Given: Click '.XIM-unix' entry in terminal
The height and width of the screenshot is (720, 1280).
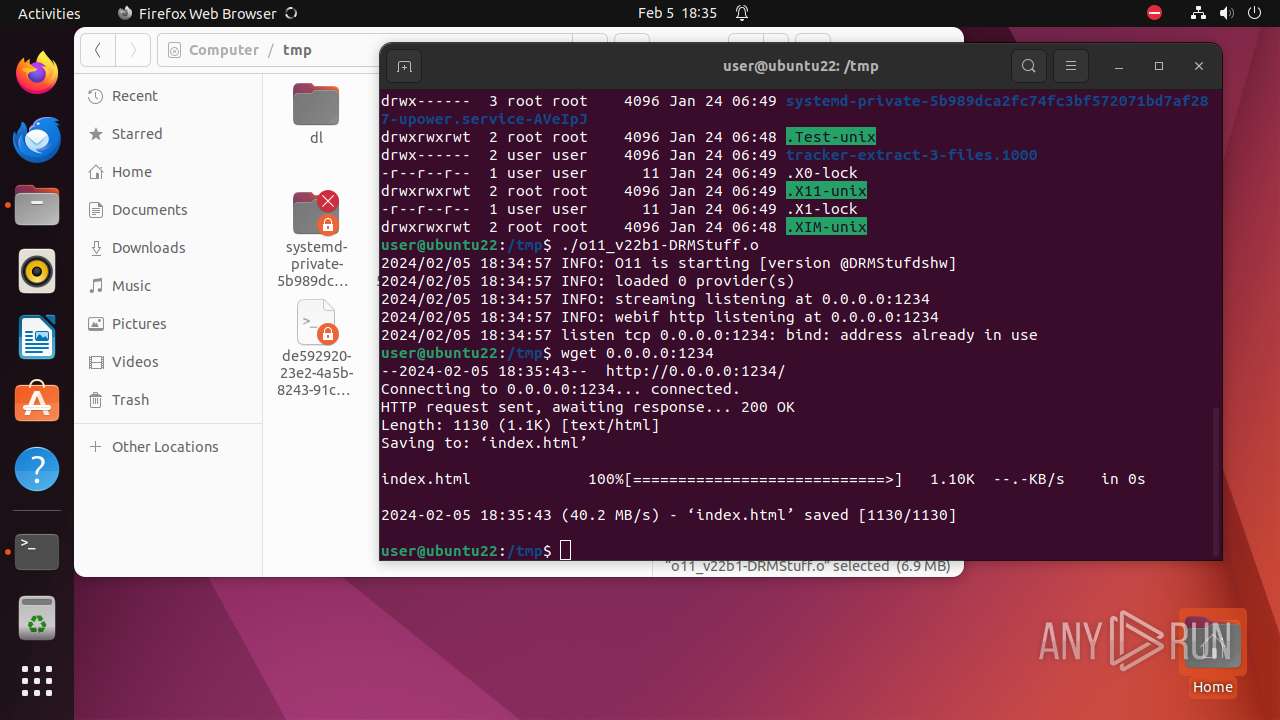Looking at the screenshot, I should point(826,227).
